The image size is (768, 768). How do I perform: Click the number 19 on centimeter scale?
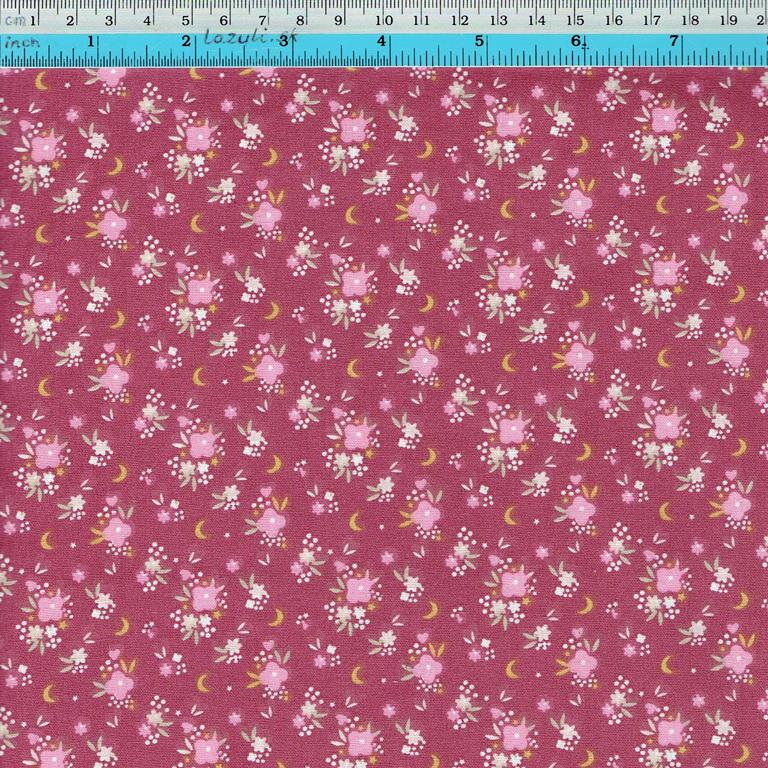727,21
